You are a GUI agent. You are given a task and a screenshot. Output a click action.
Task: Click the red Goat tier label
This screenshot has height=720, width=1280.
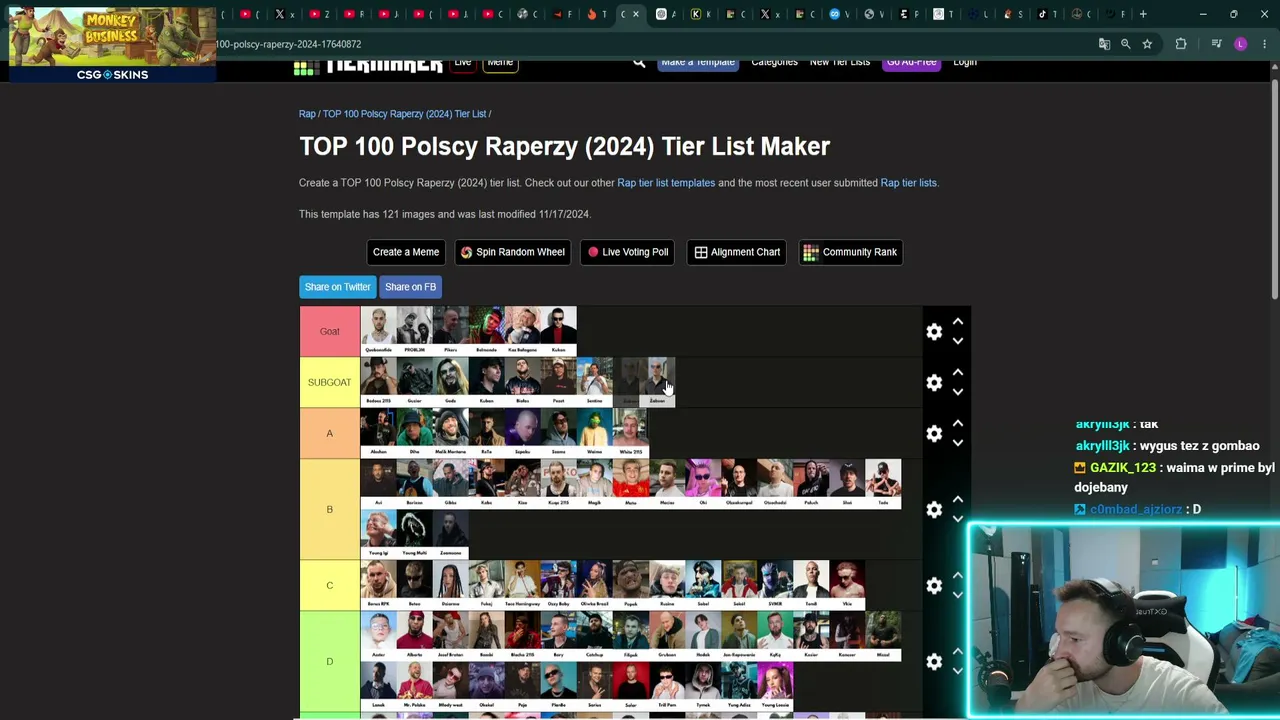[330, 332]
